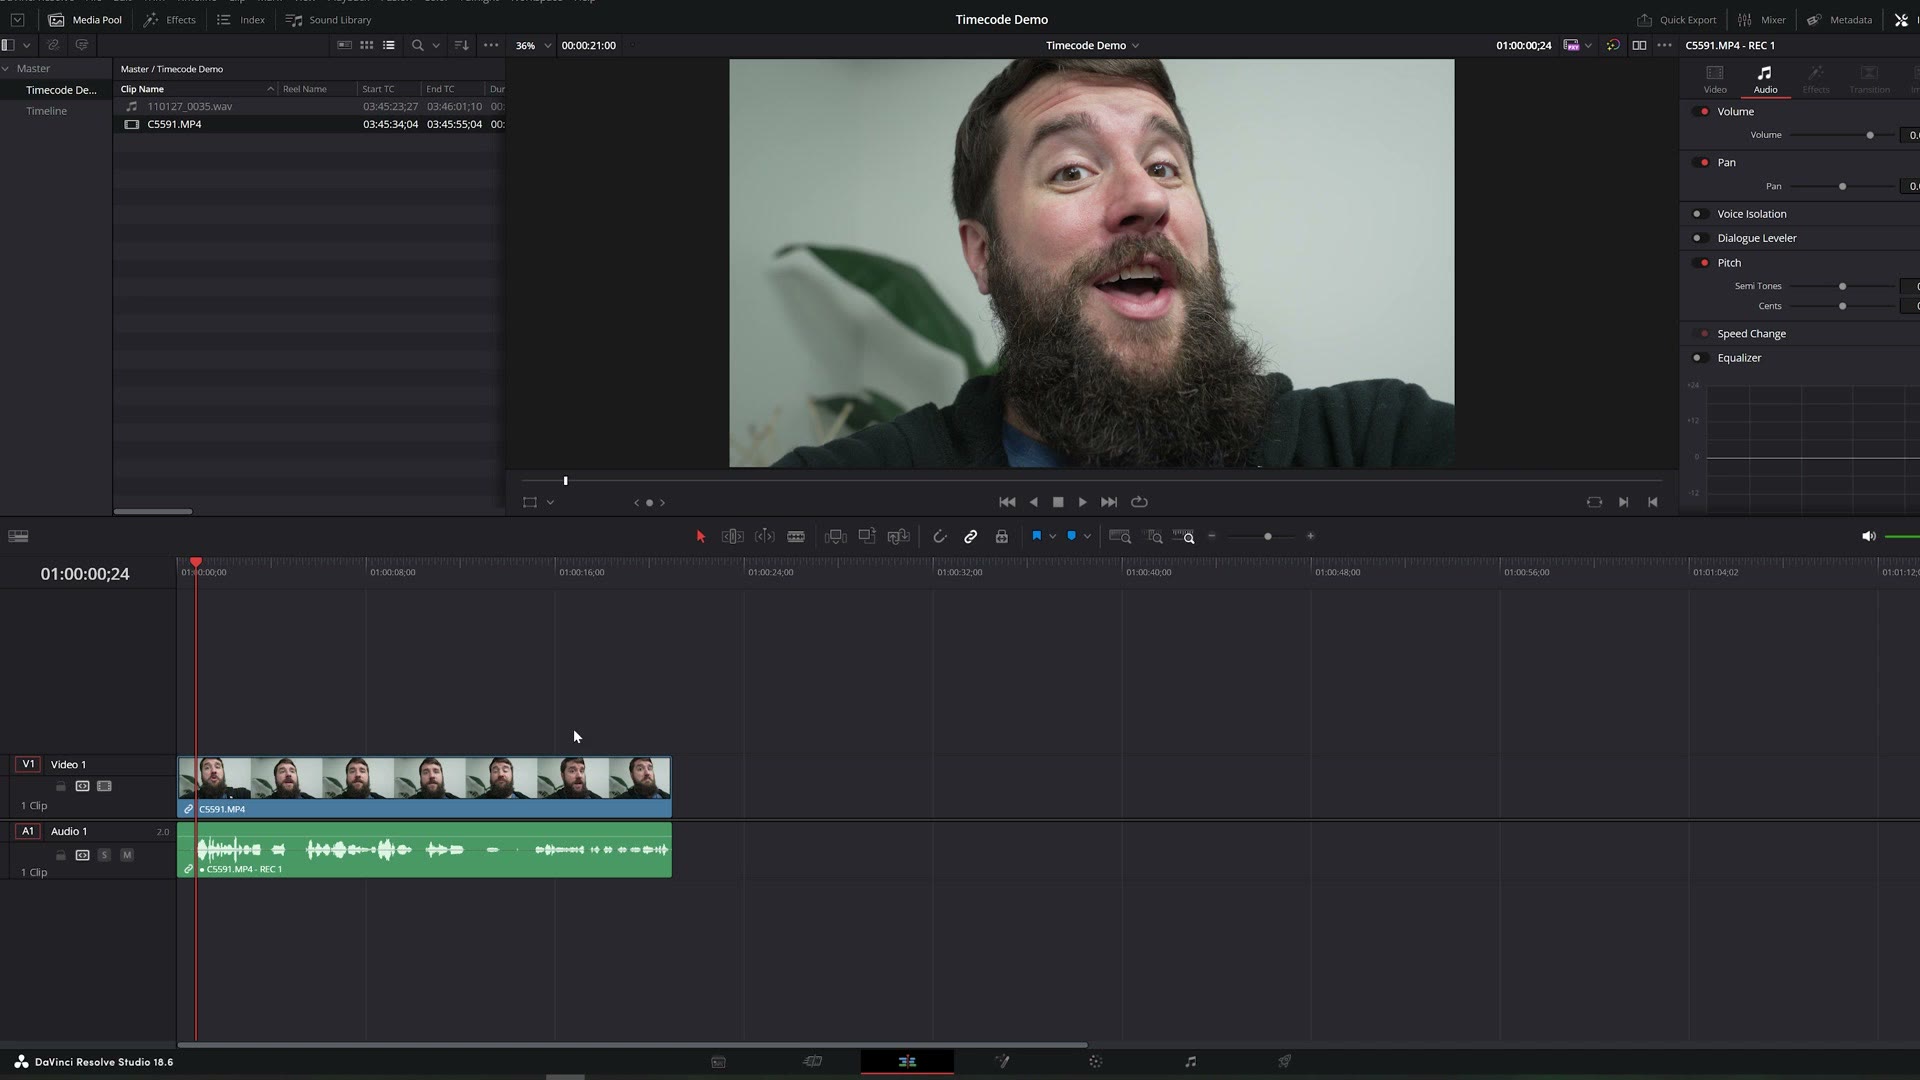Open the Effects panel
Screen dimensions: 1920x1080
[169, 20]
